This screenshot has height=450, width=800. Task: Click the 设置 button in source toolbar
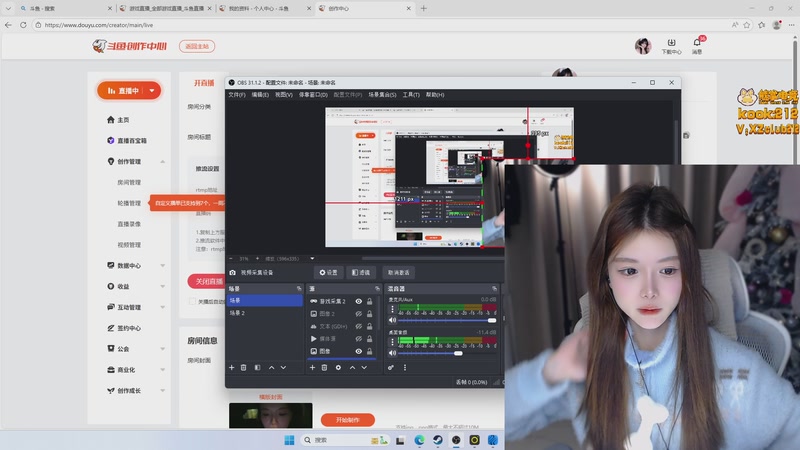(329, 272)
